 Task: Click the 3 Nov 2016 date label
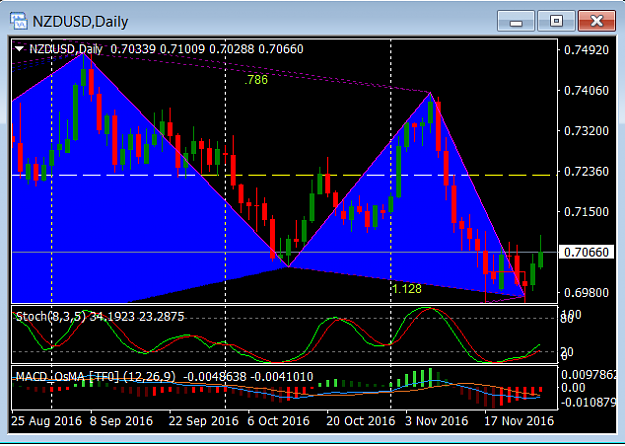tap(436, 421)
